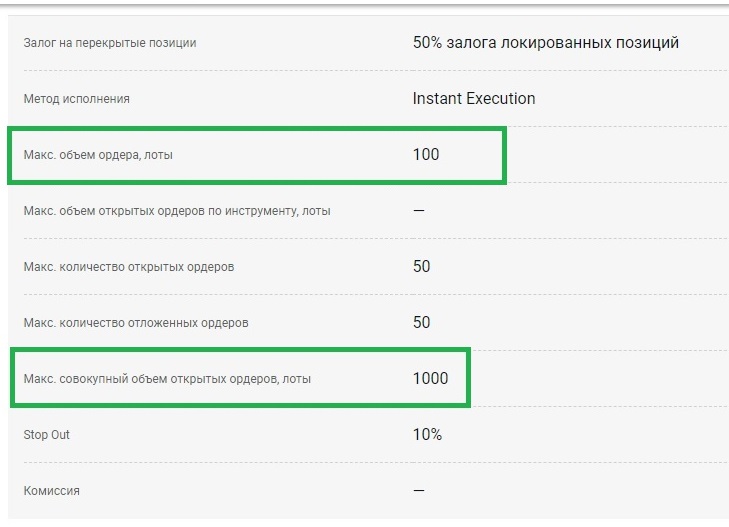Click value 50 beside 'количество отложенных ордеров'
The width and height of the screenshot is (729, 527).
422,323
